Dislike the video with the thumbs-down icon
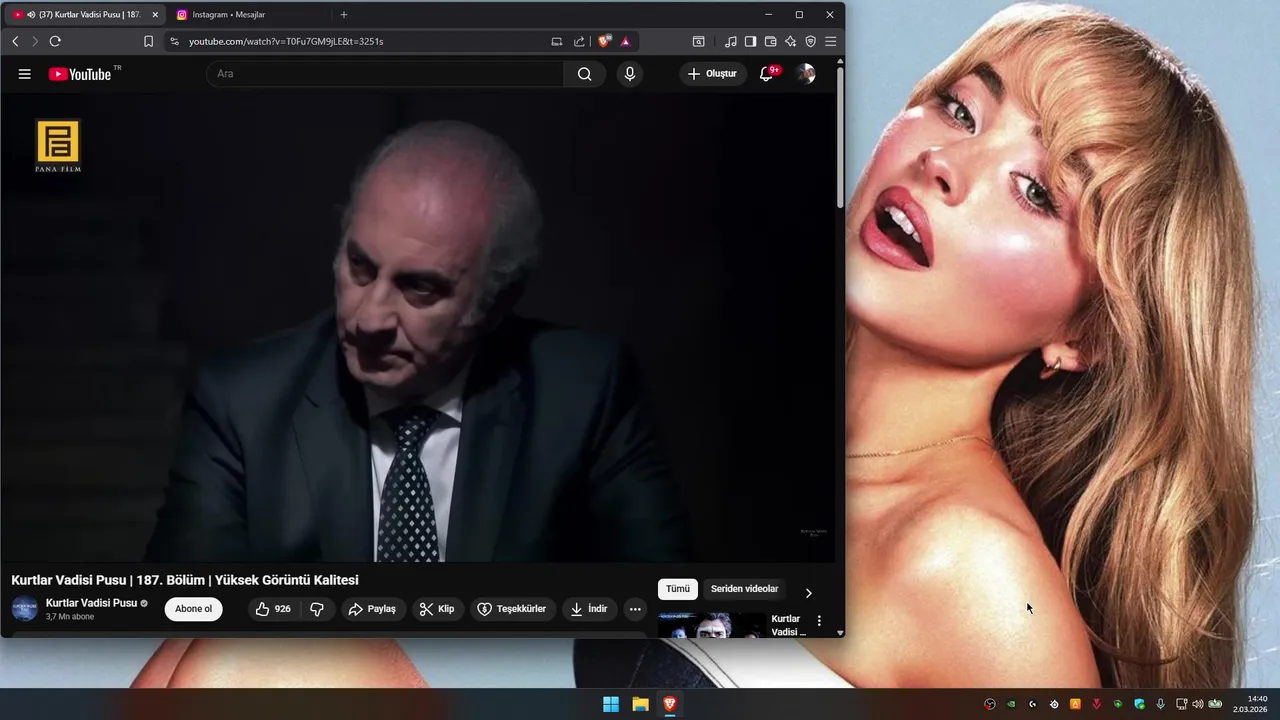This screenshot has height=720, width=1280. pyautogui.click(x=317, y=609)
